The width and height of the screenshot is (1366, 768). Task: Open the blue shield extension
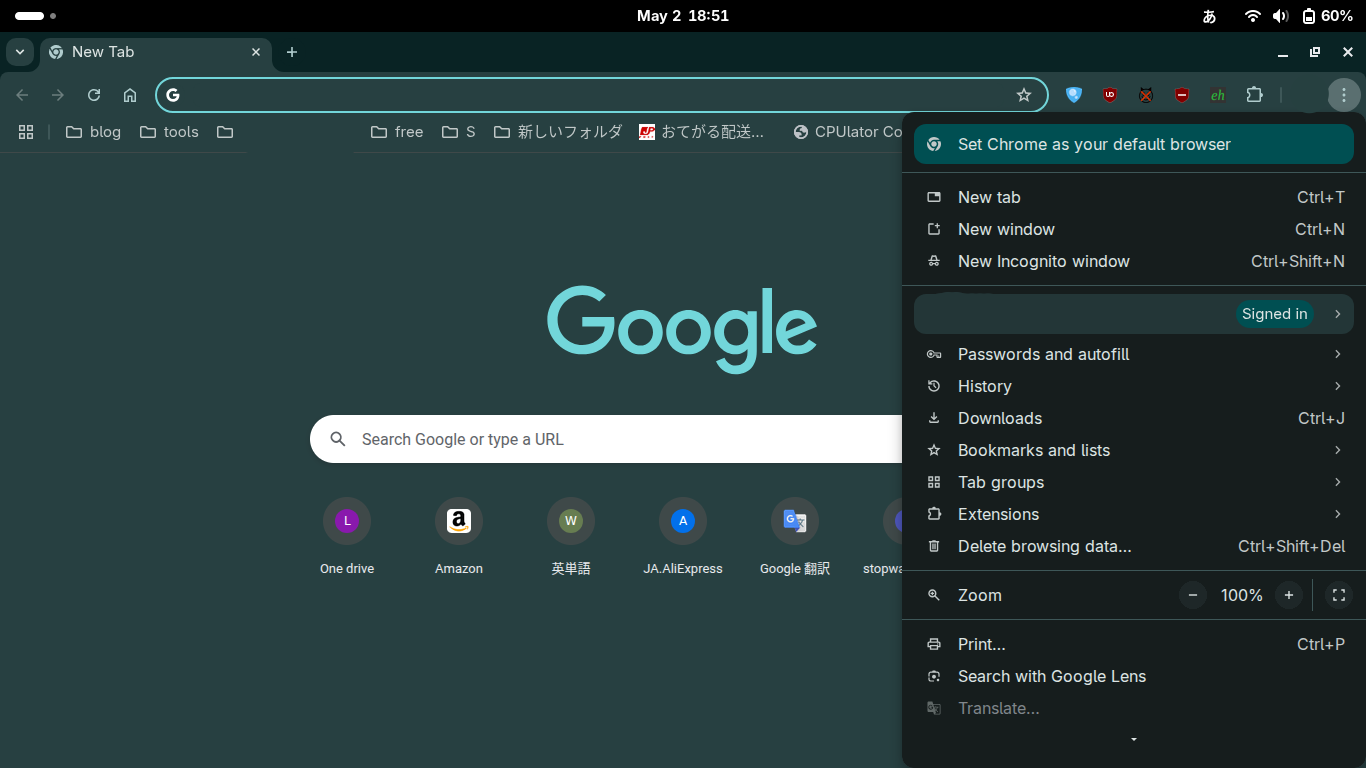(x=1074, y=95)
